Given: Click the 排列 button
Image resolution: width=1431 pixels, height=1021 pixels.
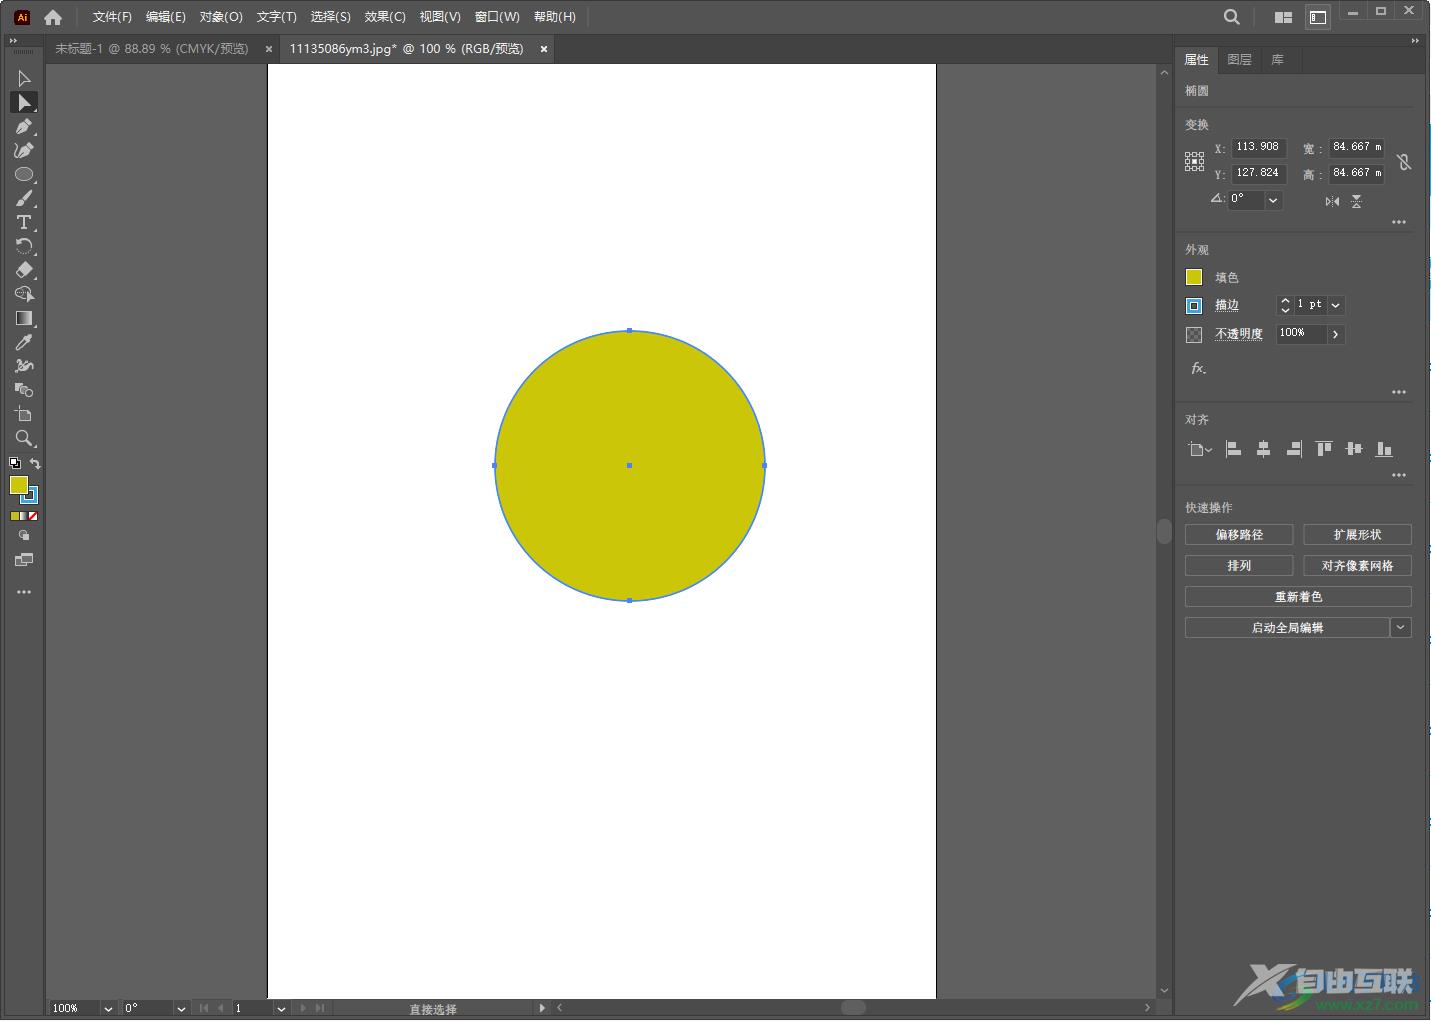Looking at the screenshot, I should coord(1239,566).
